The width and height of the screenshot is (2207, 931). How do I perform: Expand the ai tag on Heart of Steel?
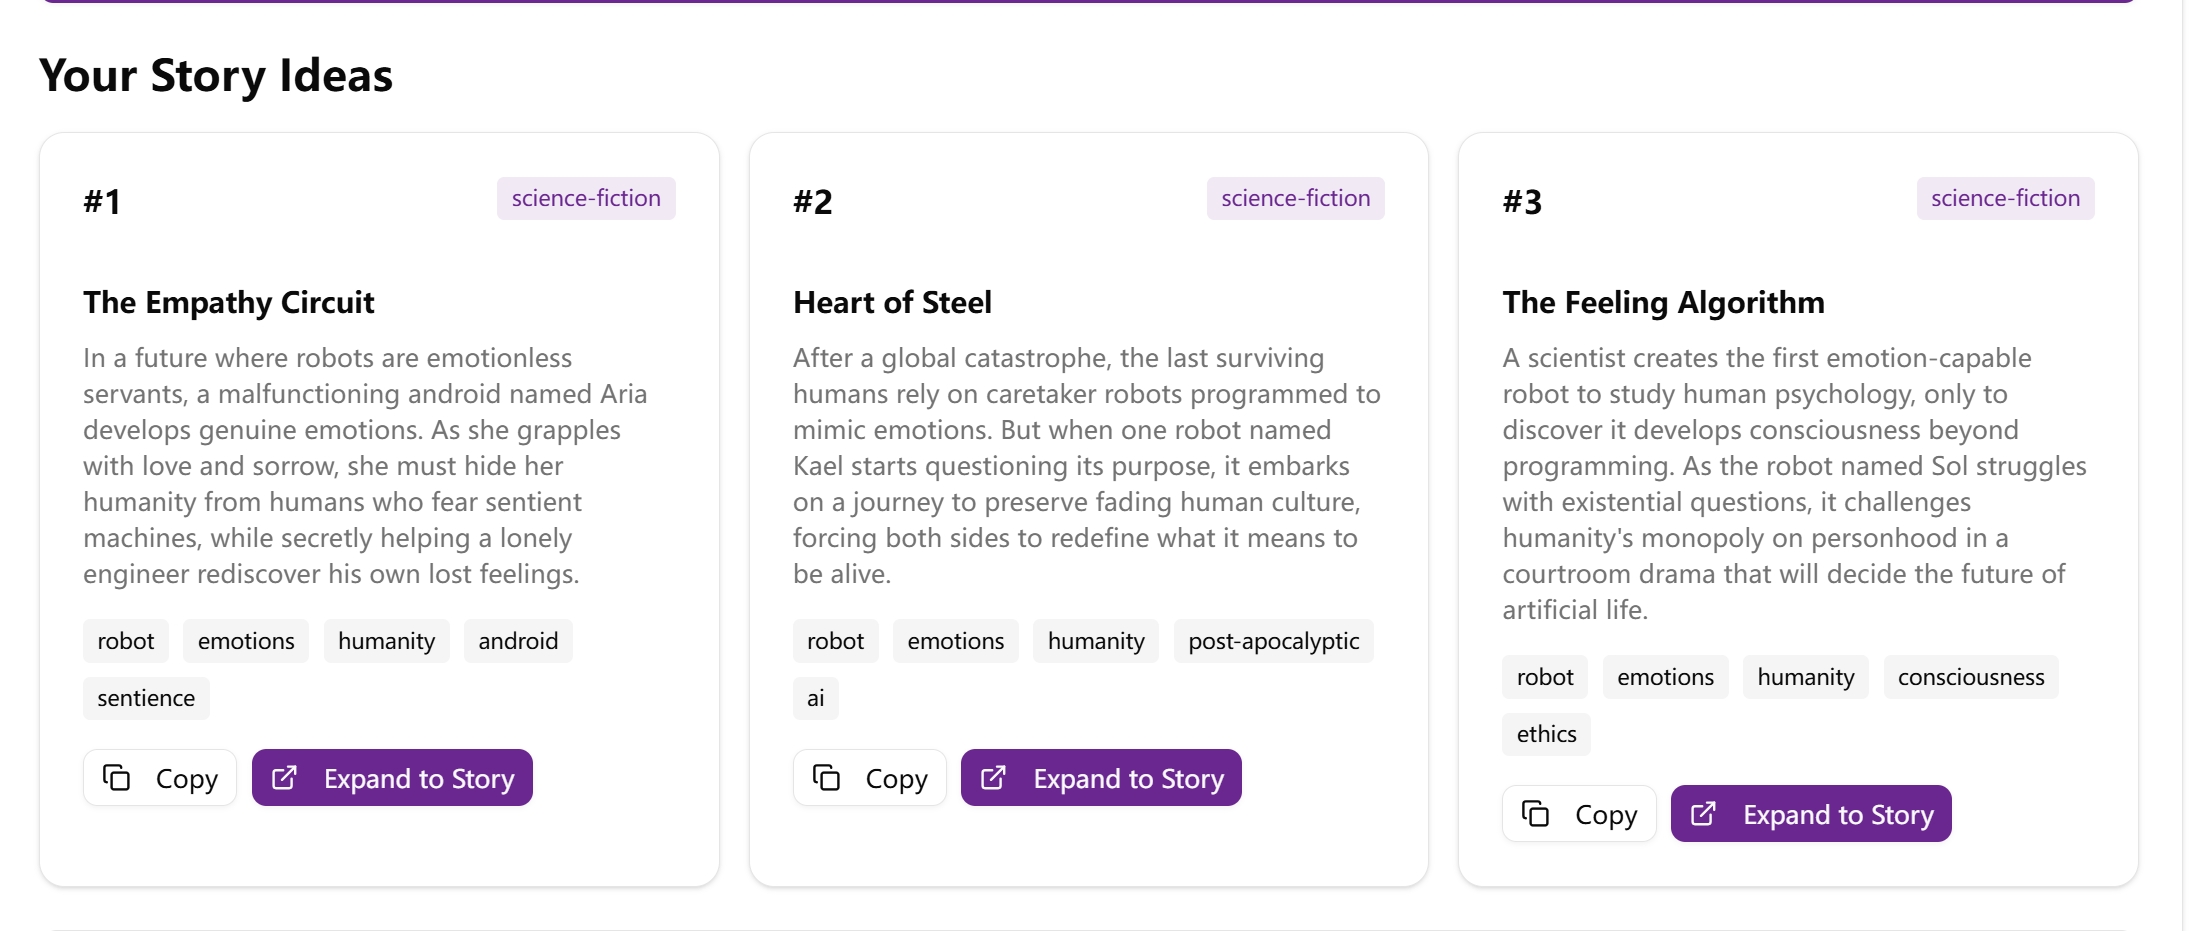tap(815, 698)
